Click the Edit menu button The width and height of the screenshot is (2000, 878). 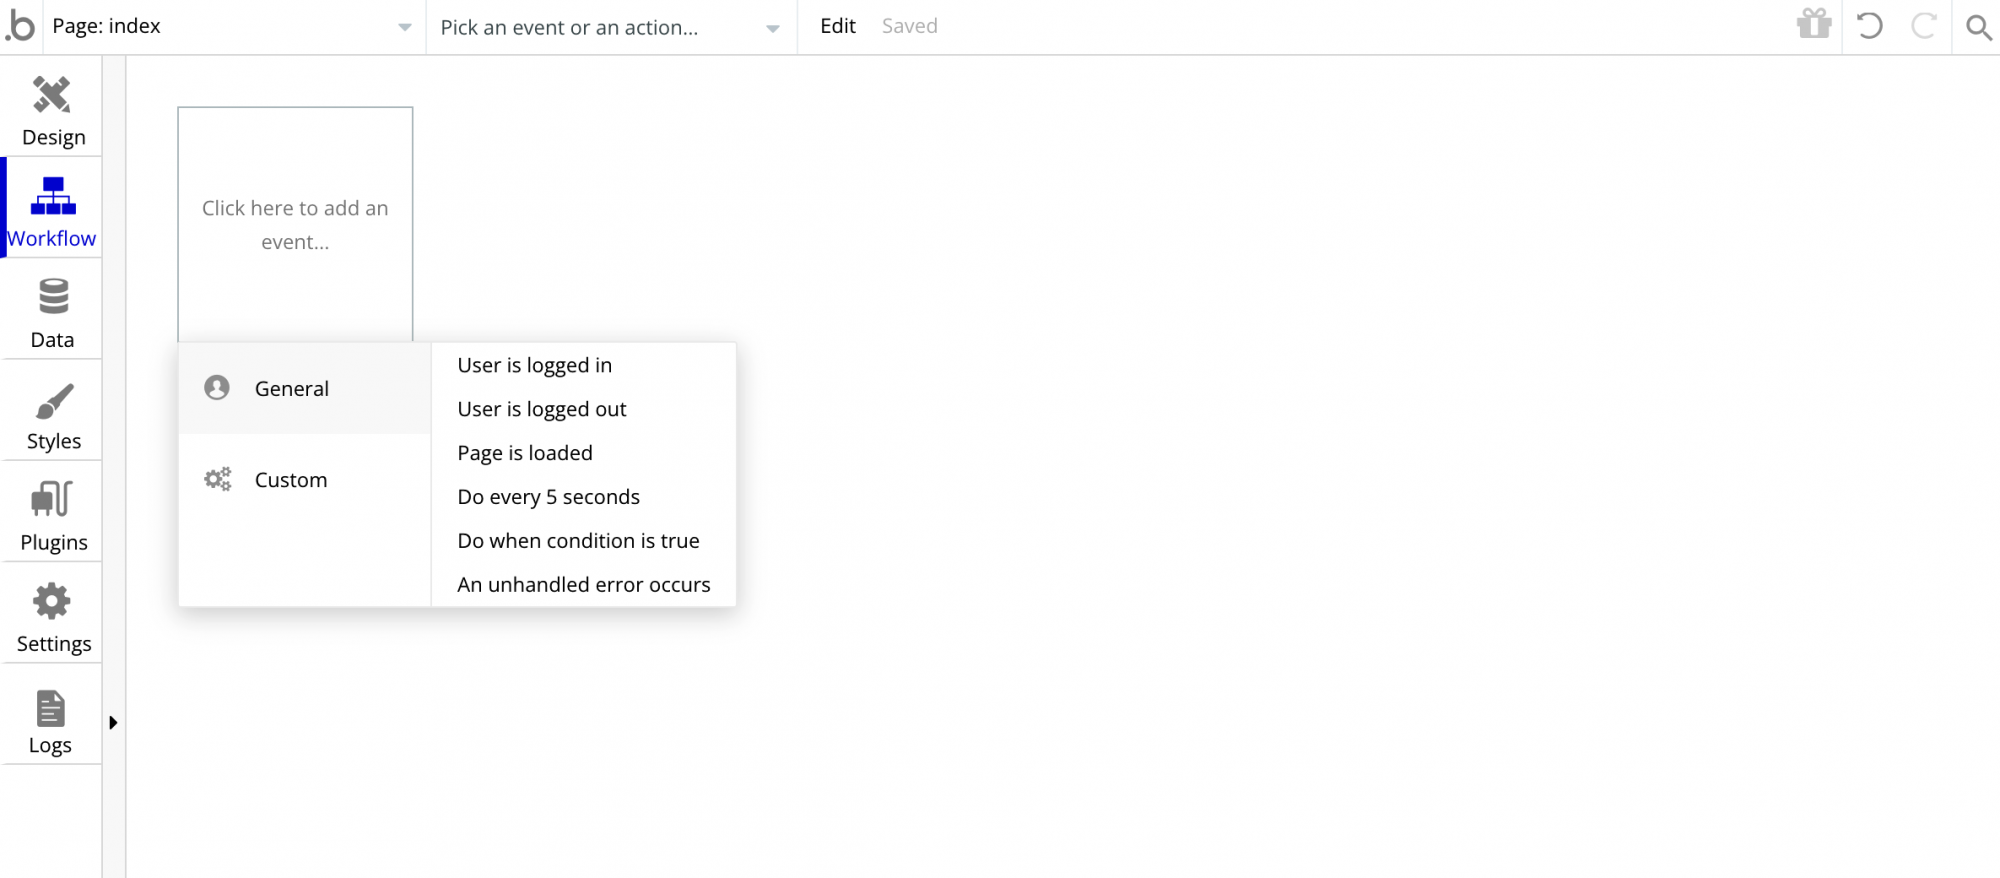coord(838,26)
